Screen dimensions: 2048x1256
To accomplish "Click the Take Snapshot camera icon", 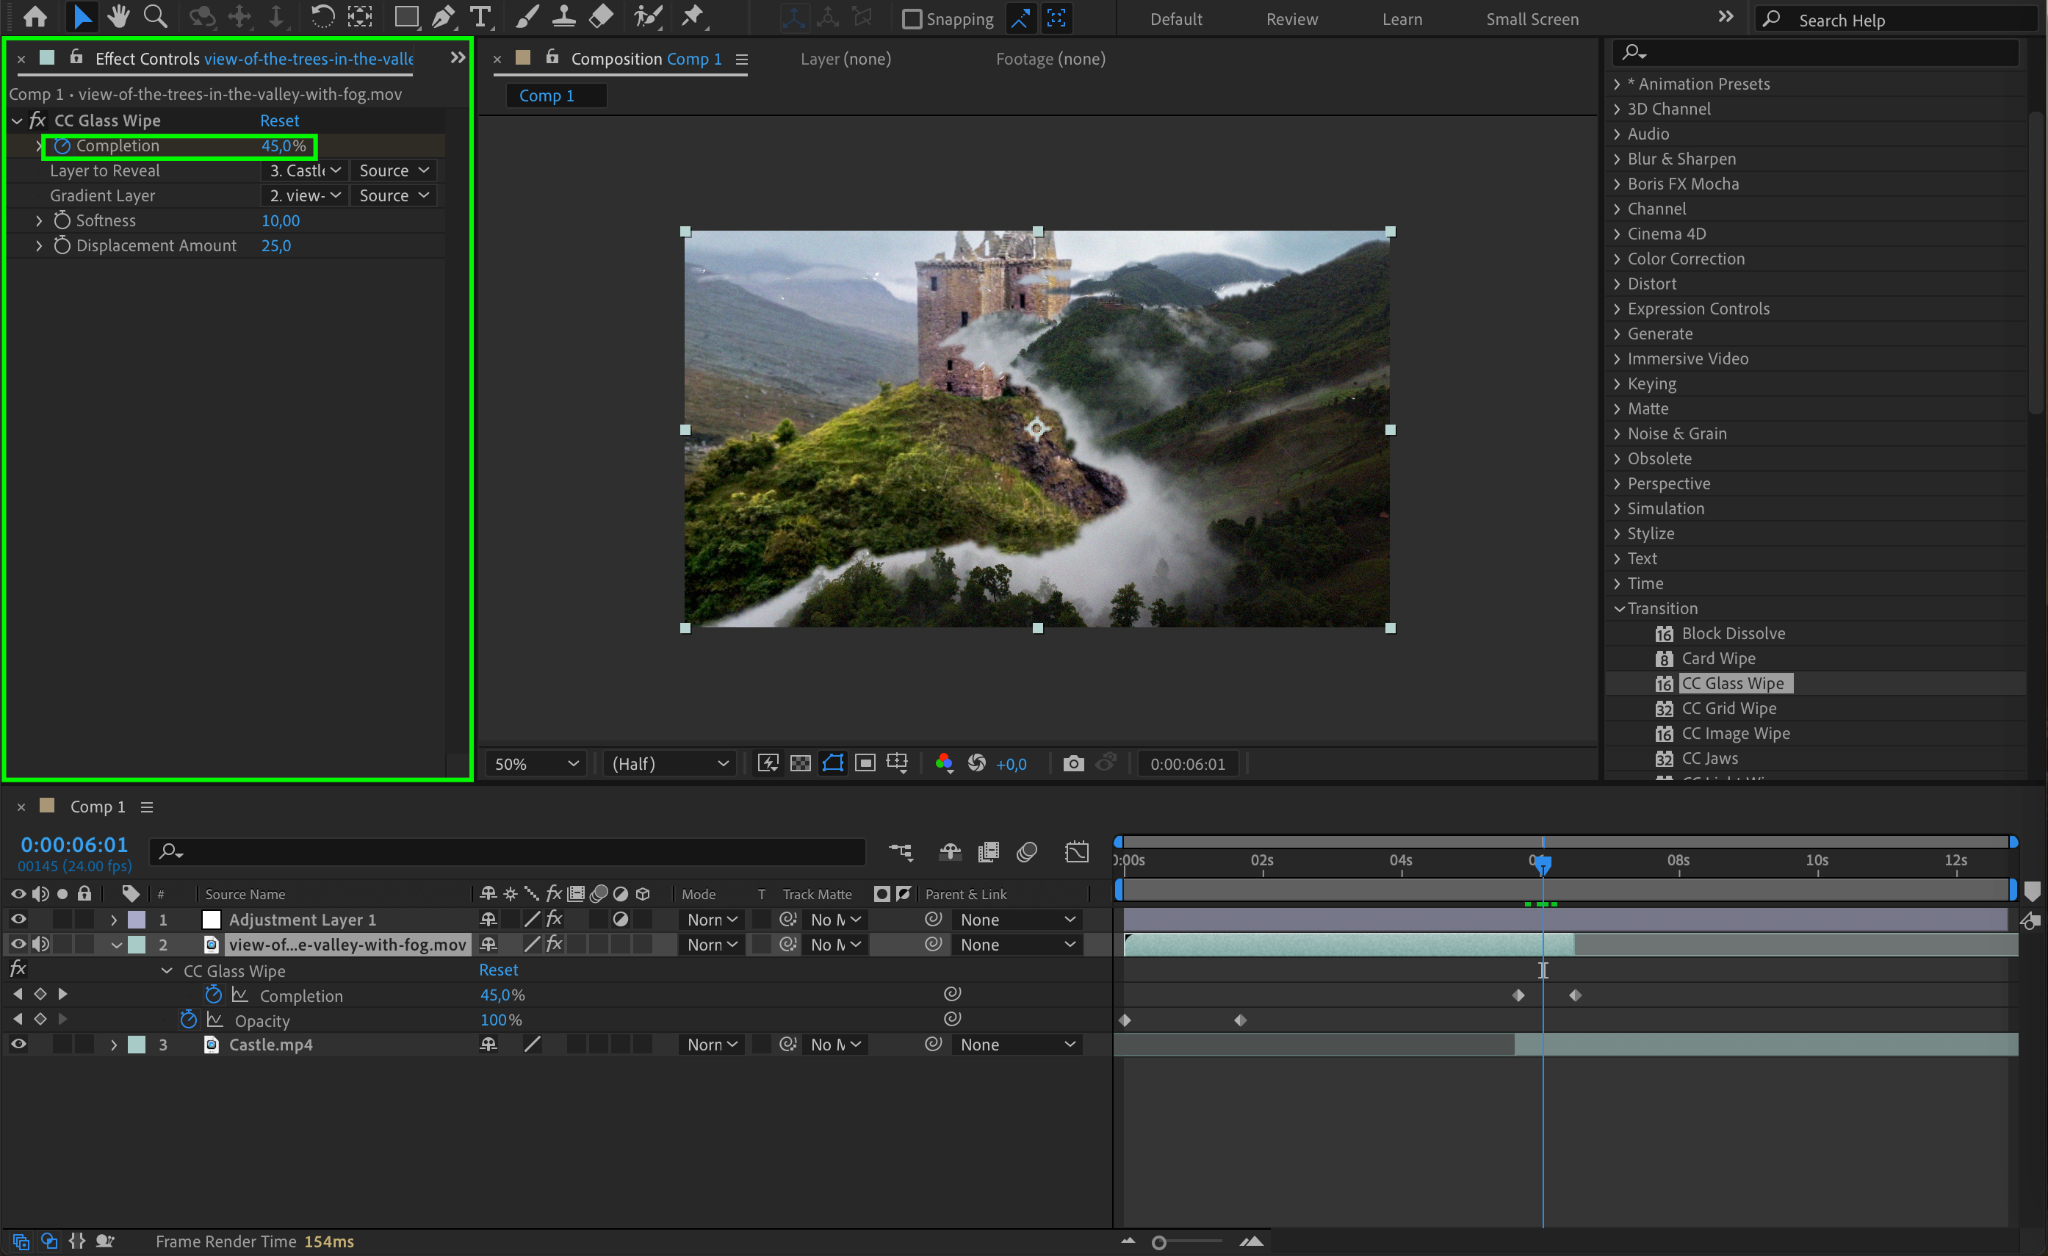I will click(1073, 764).
